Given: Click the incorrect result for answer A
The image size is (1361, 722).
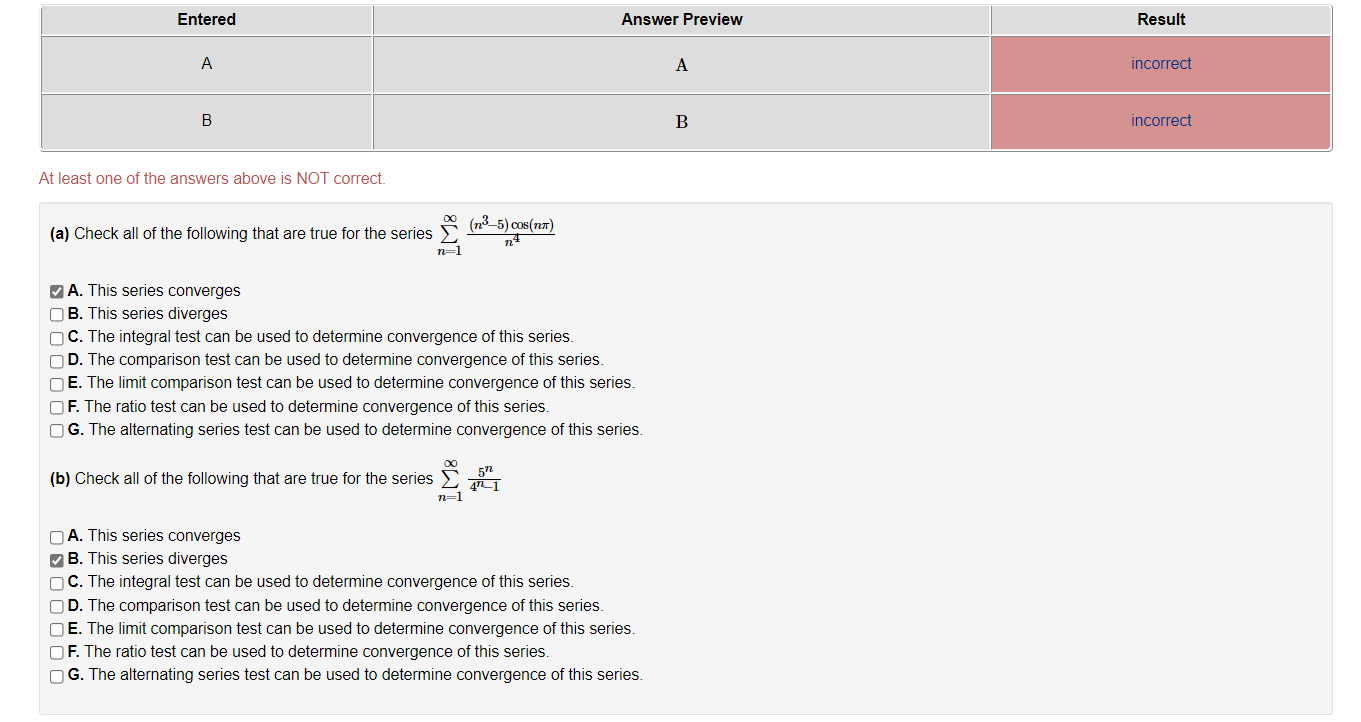Looking at the screenshot, I should 1160,63.
